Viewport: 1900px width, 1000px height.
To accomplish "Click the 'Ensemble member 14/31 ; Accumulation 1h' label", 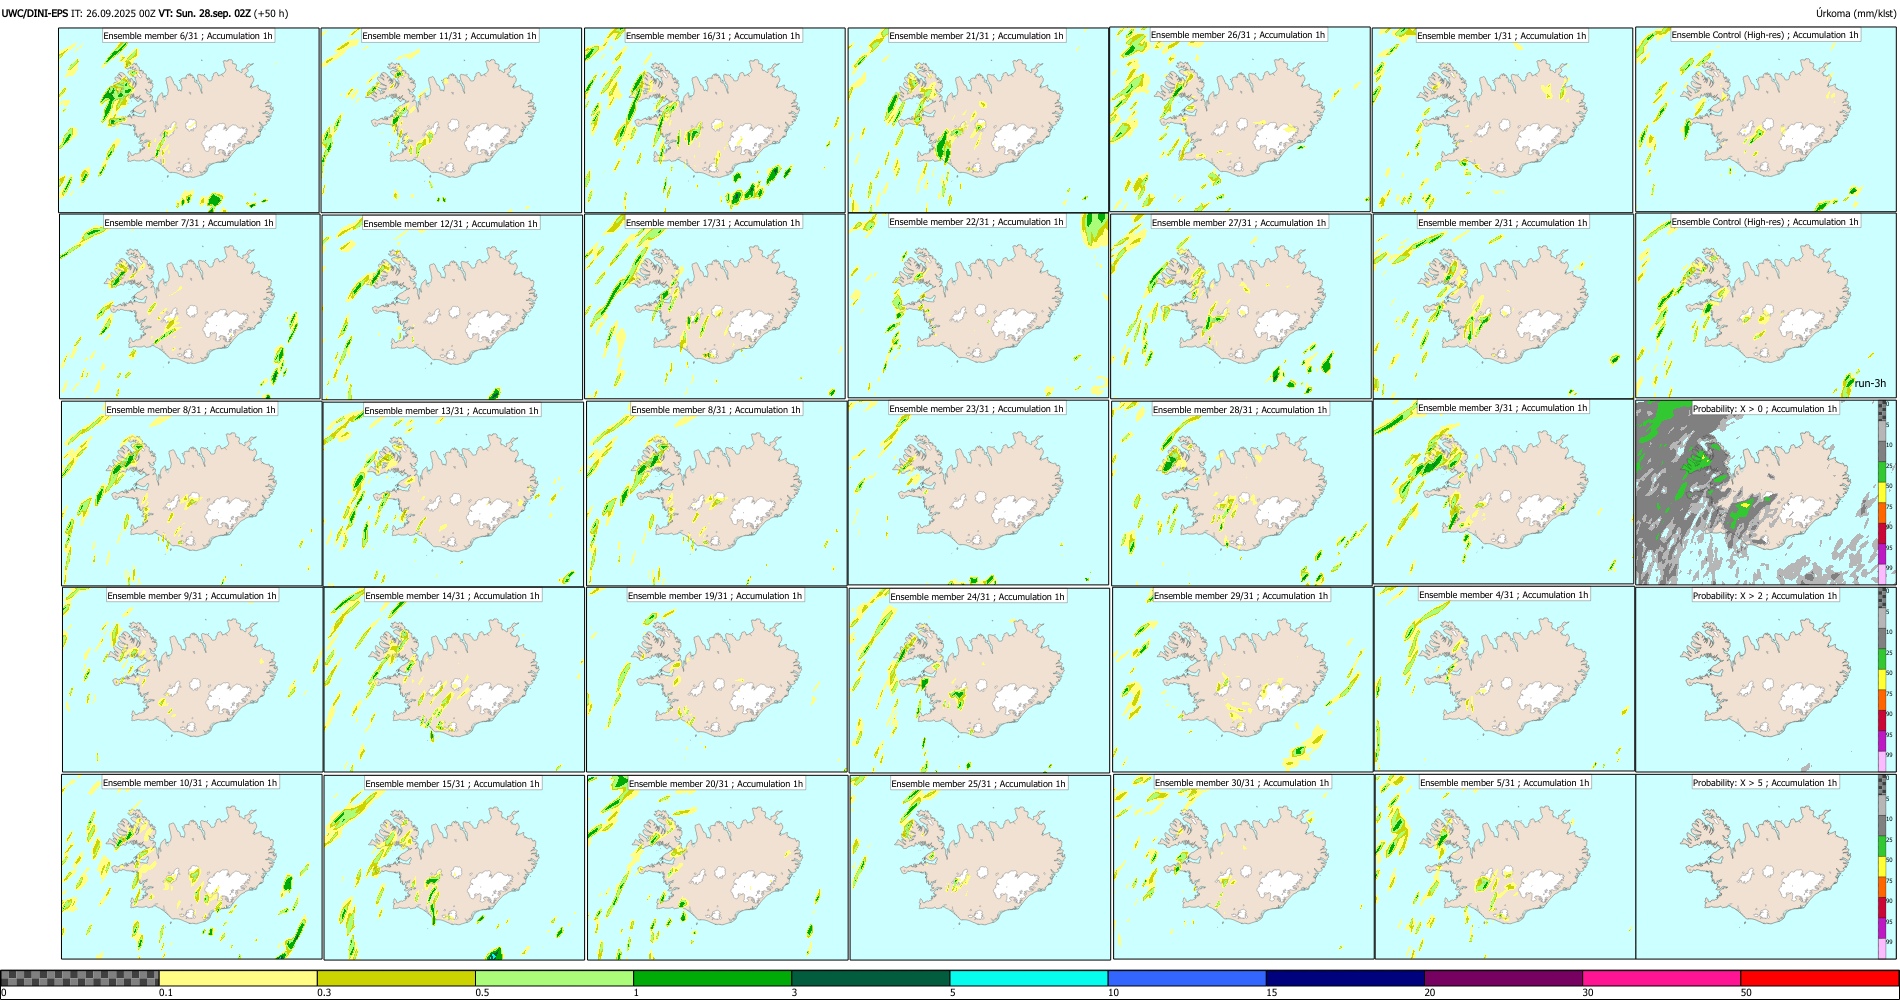I will pyautogui.click(x=452, y=596).
